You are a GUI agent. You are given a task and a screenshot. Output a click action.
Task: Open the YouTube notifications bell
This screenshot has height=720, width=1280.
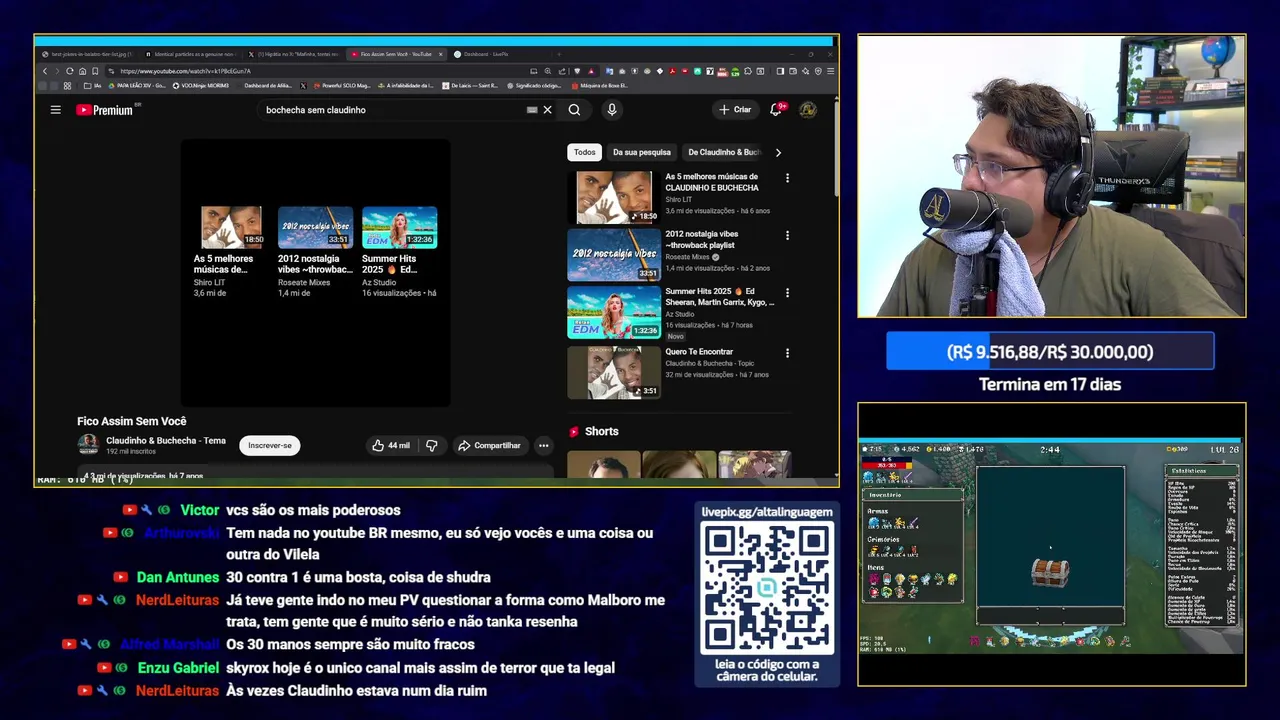coord(776,110)
